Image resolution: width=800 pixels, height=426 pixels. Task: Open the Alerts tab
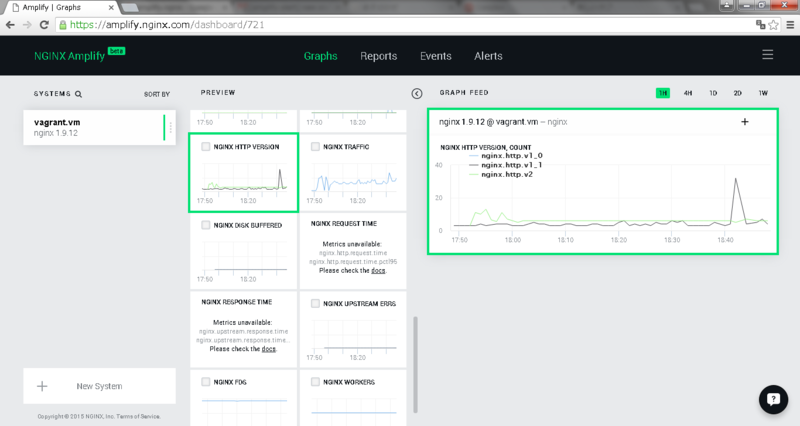(488, 56)
